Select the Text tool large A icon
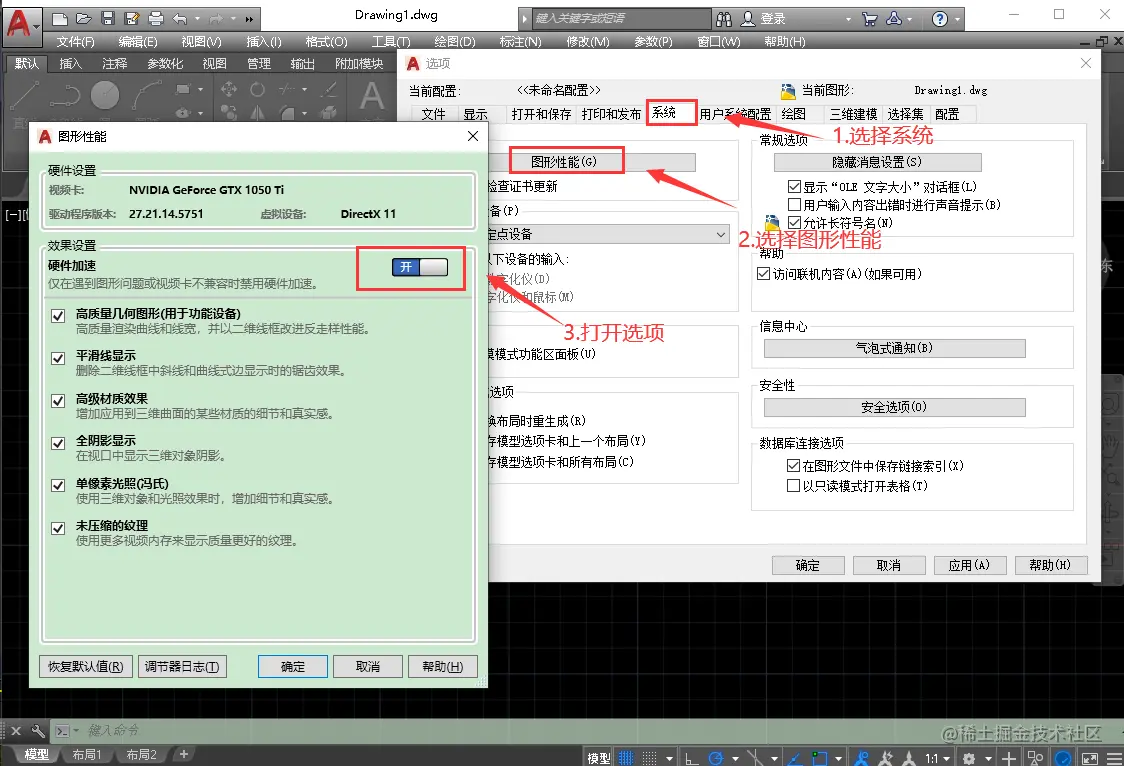The width and height of the screenshot is (1124, 766). [371, 95]
